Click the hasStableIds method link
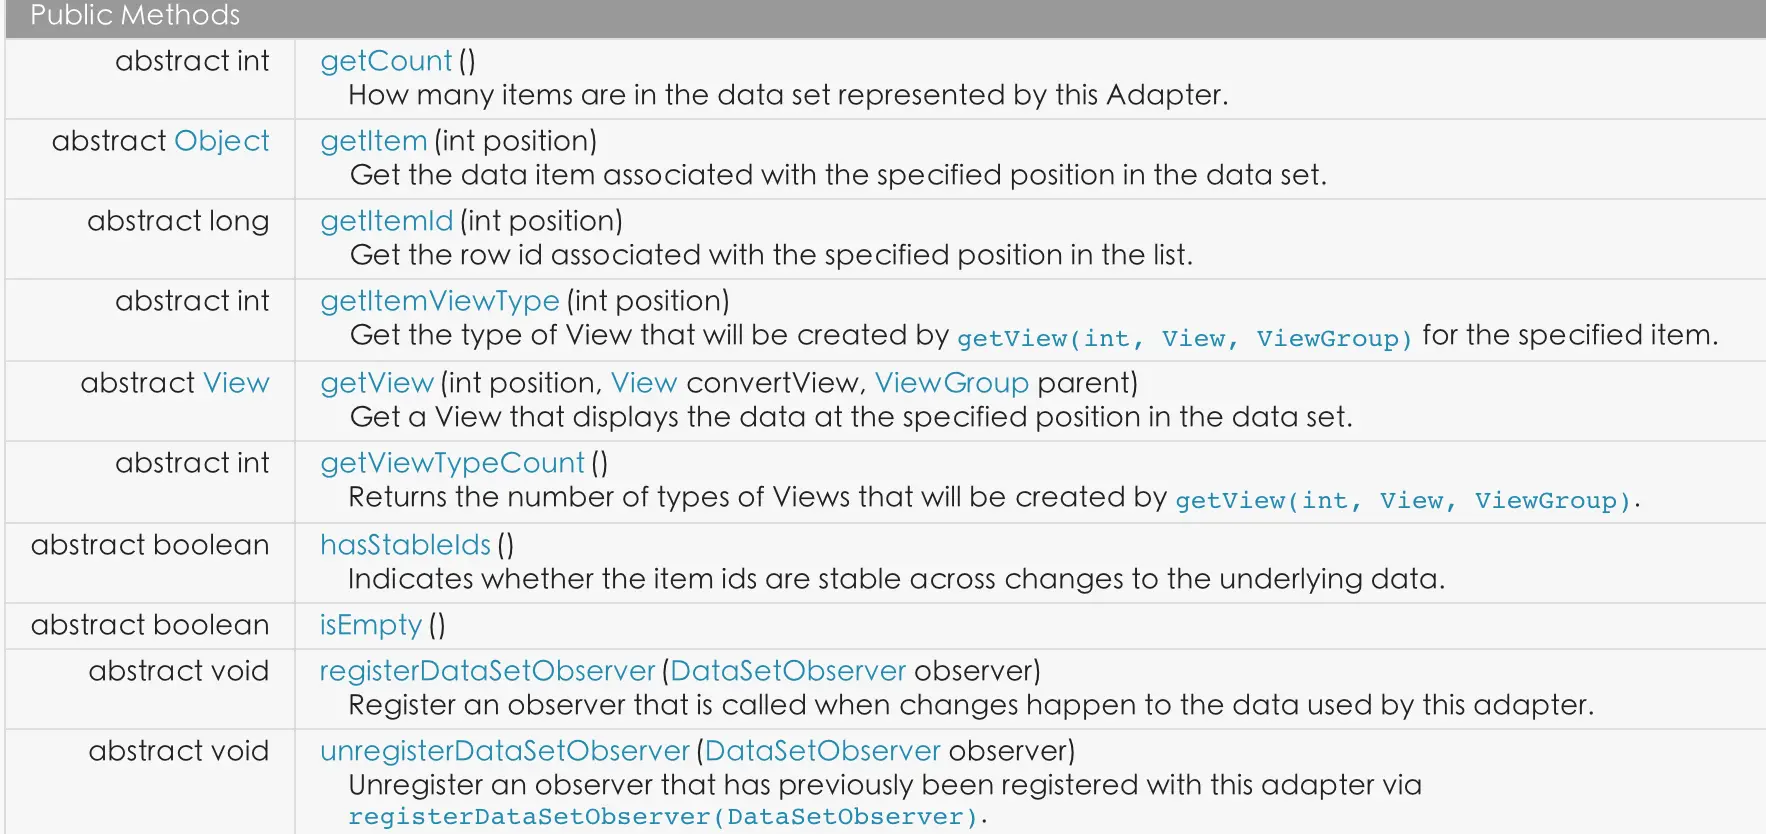The height and width of the screenshot is (834, 1766). click(405, 545)
